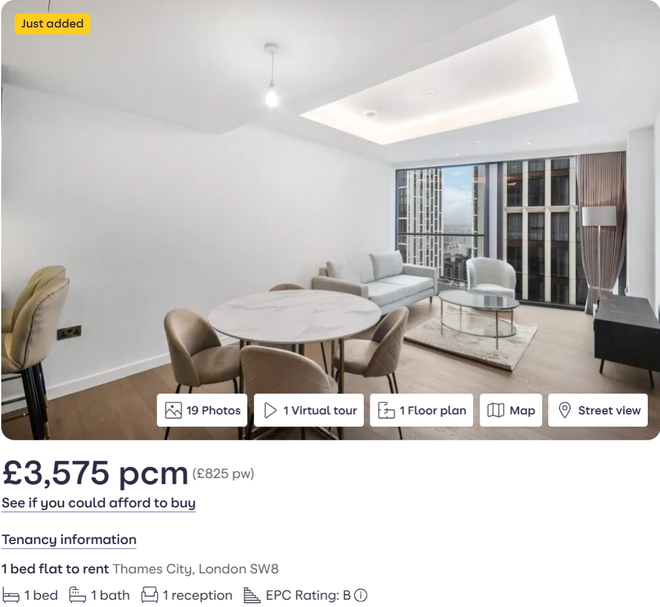Click the virtual tour play icon

[270, 410]
